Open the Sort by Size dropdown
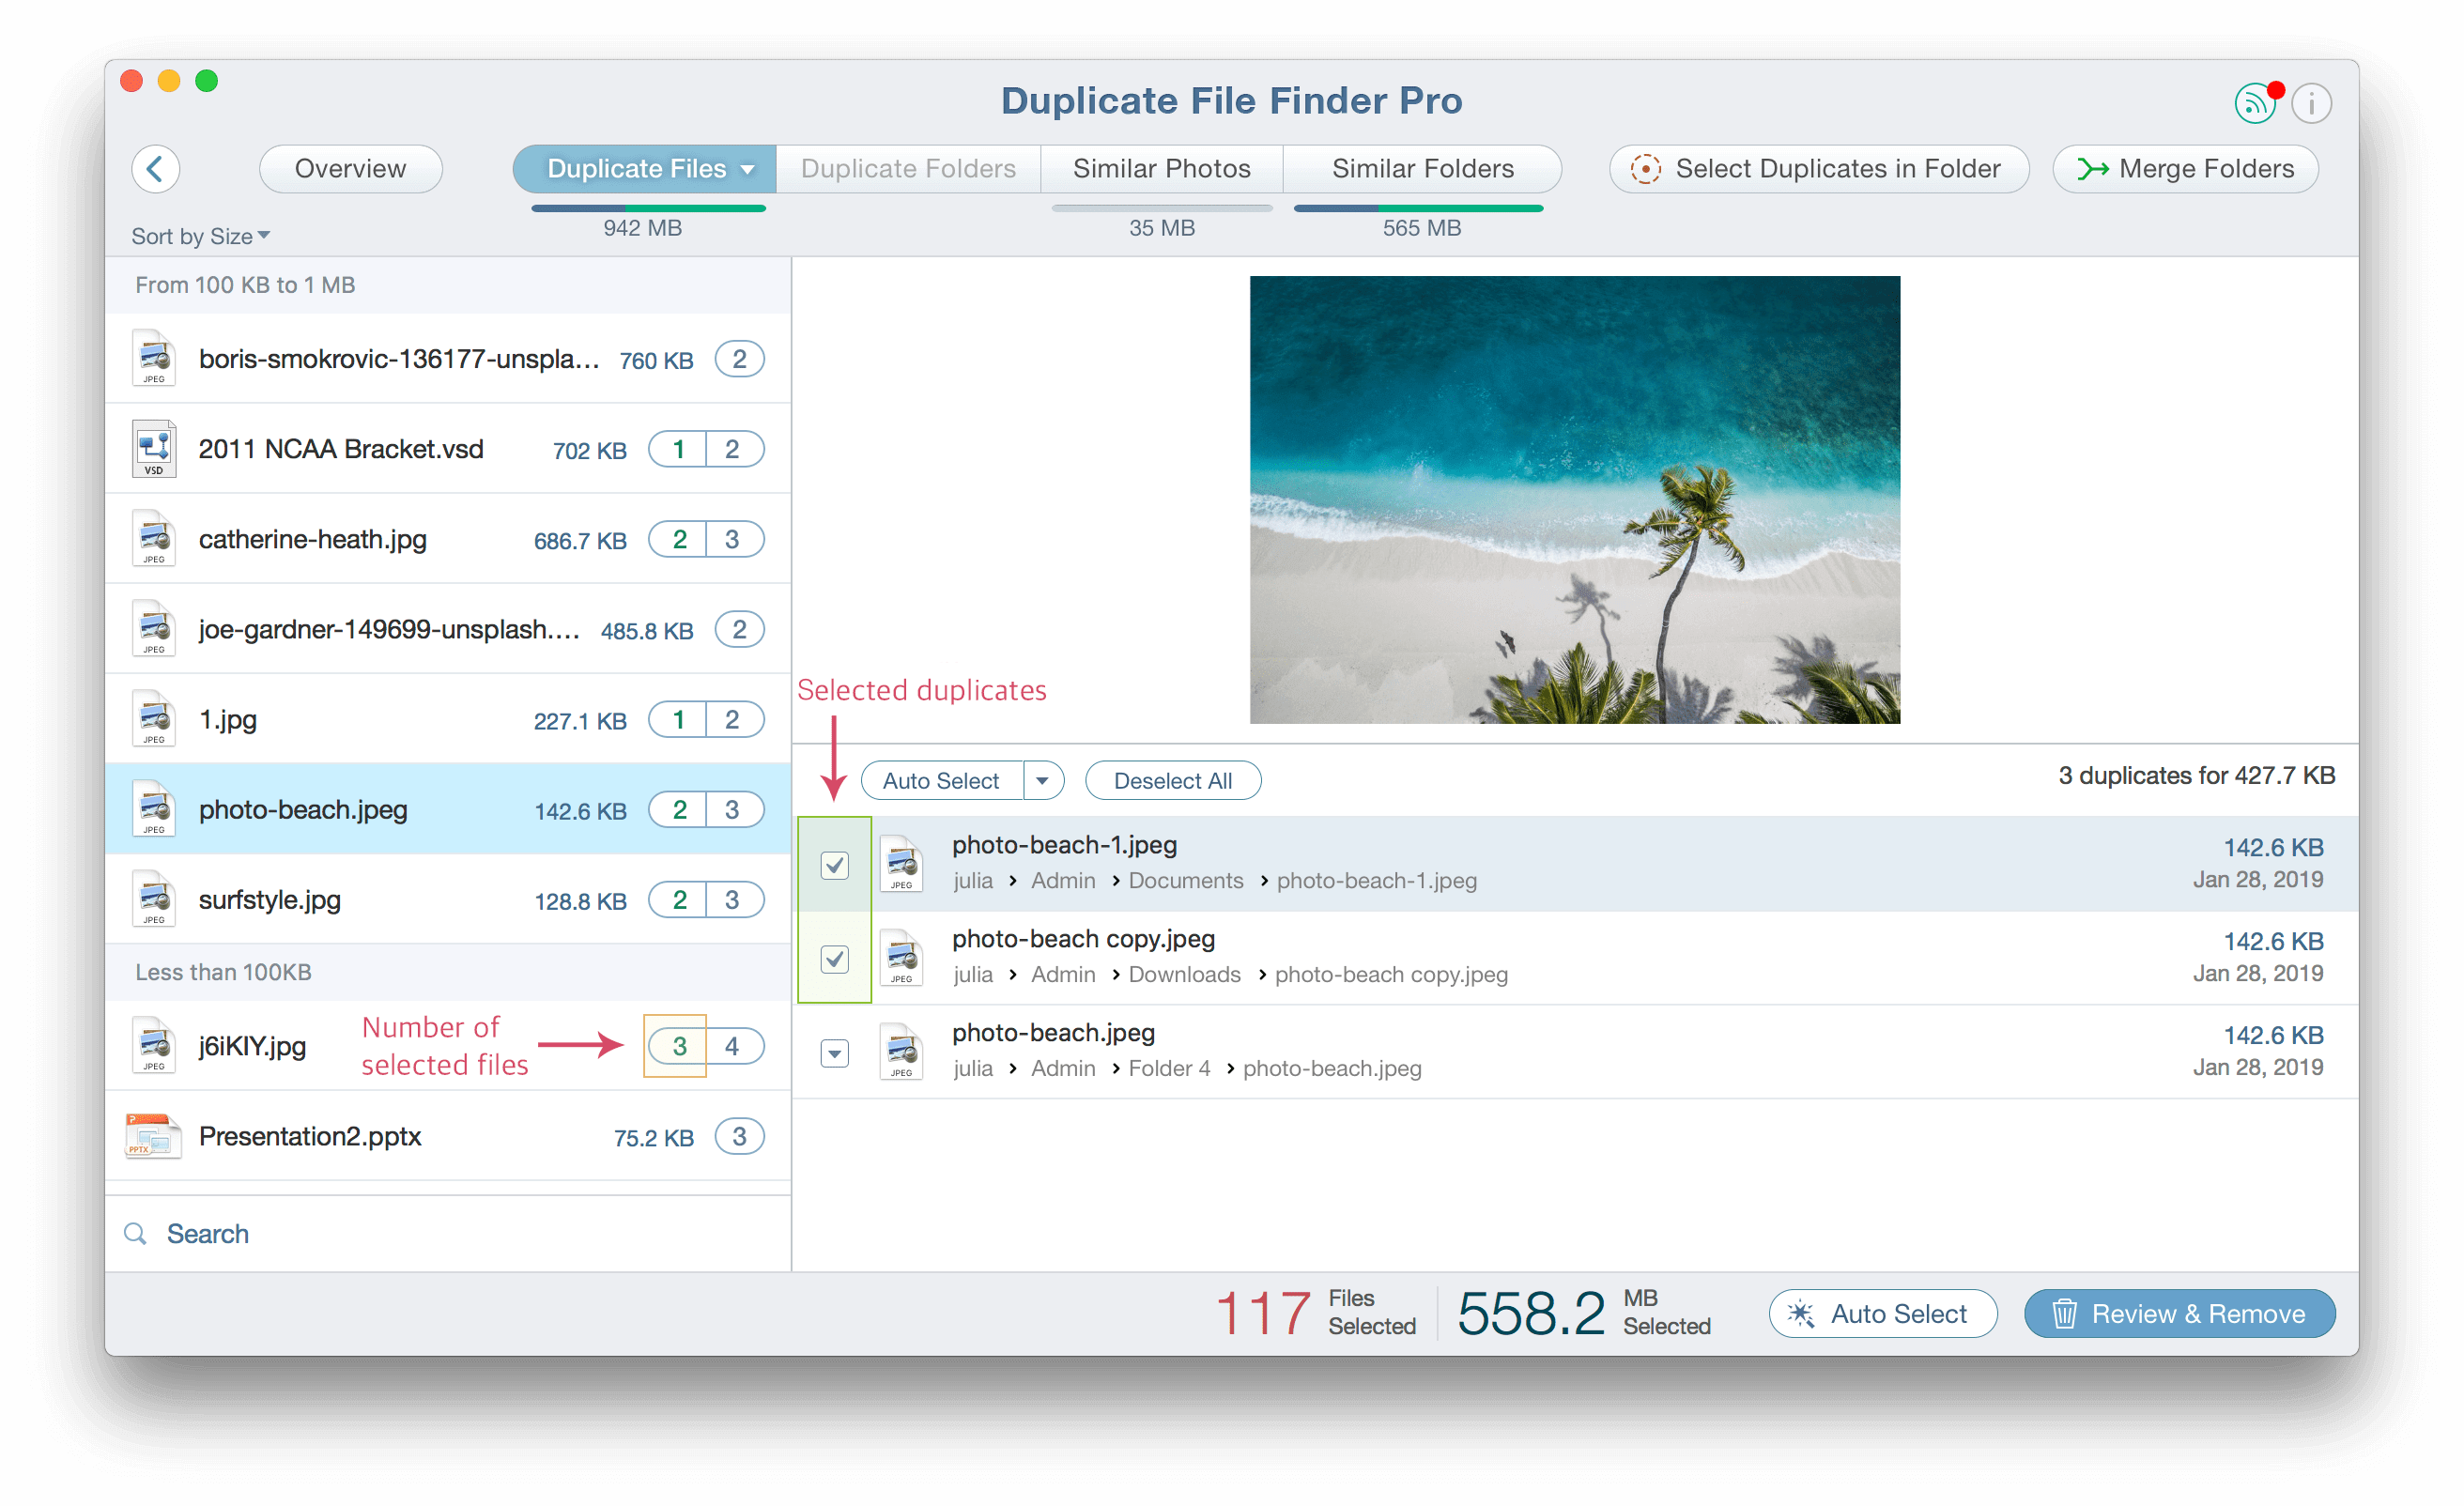This screenshot has height=1506, width=2464. pyautogui.click(x=200, y=236)
